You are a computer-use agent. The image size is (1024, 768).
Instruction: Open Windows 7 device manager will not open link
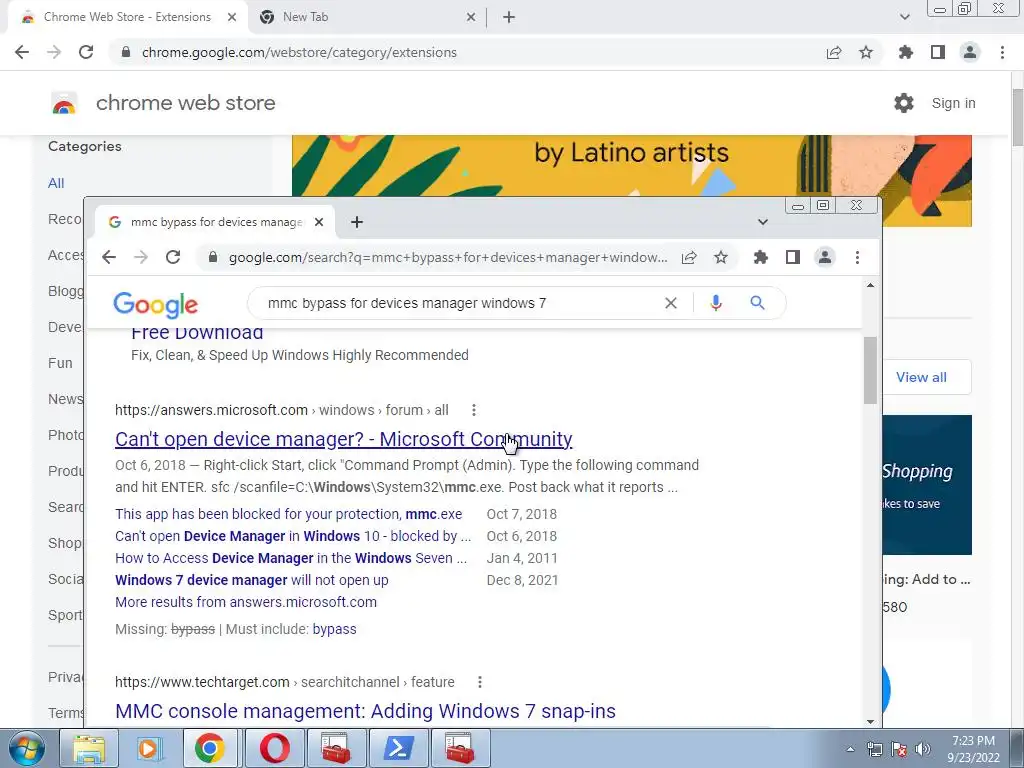(251, 580)
